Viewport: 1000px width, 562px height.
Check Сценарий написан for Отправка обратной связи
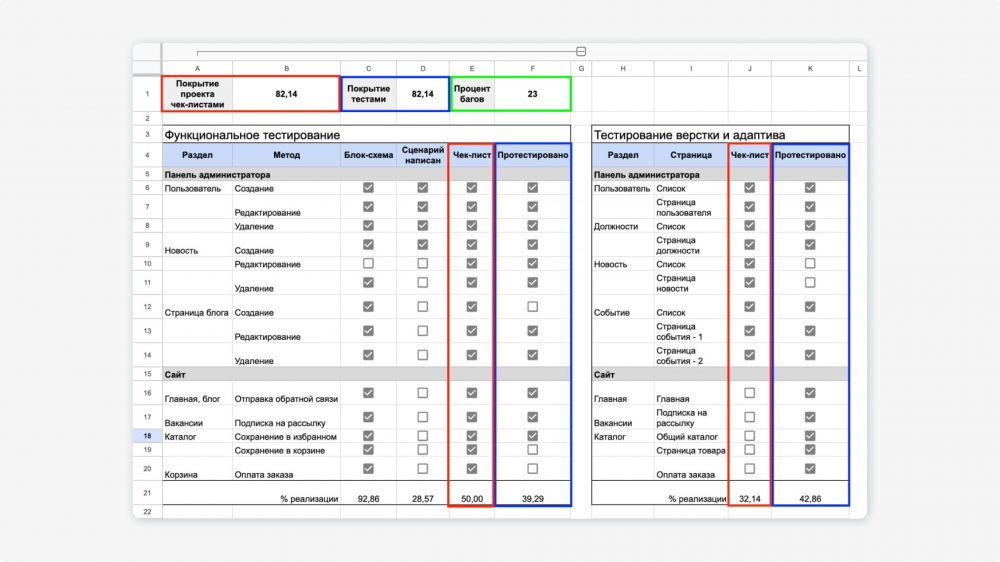(422, 393)
